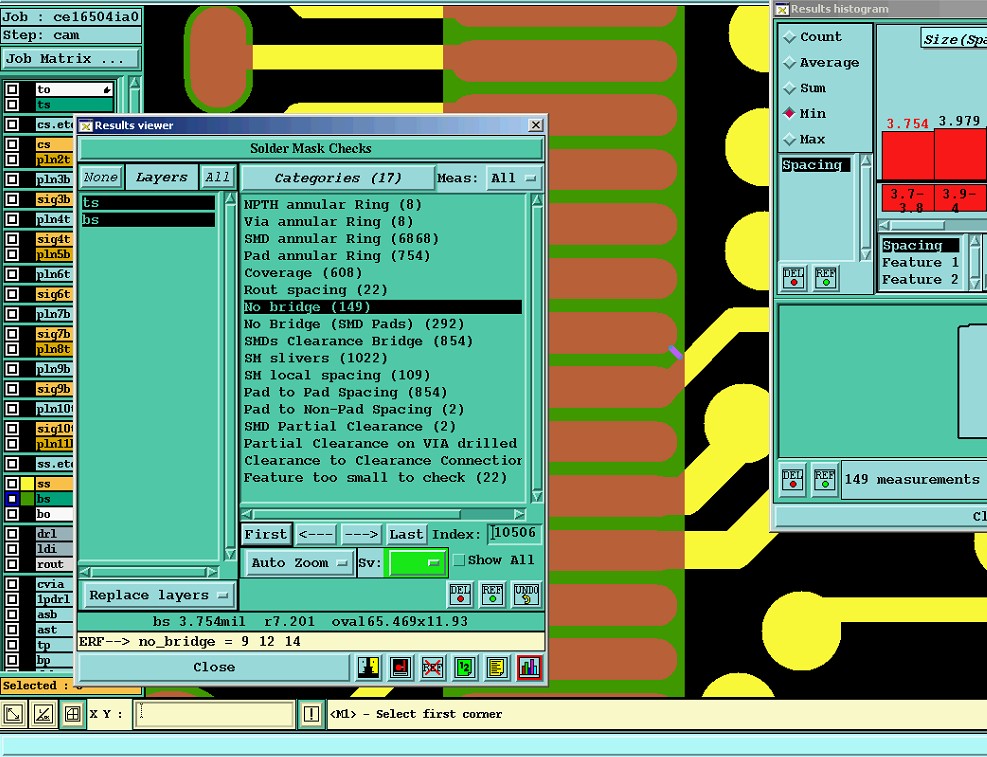987x757 pixels.
Task: Click the X Y coordinate input field
Action: [214, 714]
